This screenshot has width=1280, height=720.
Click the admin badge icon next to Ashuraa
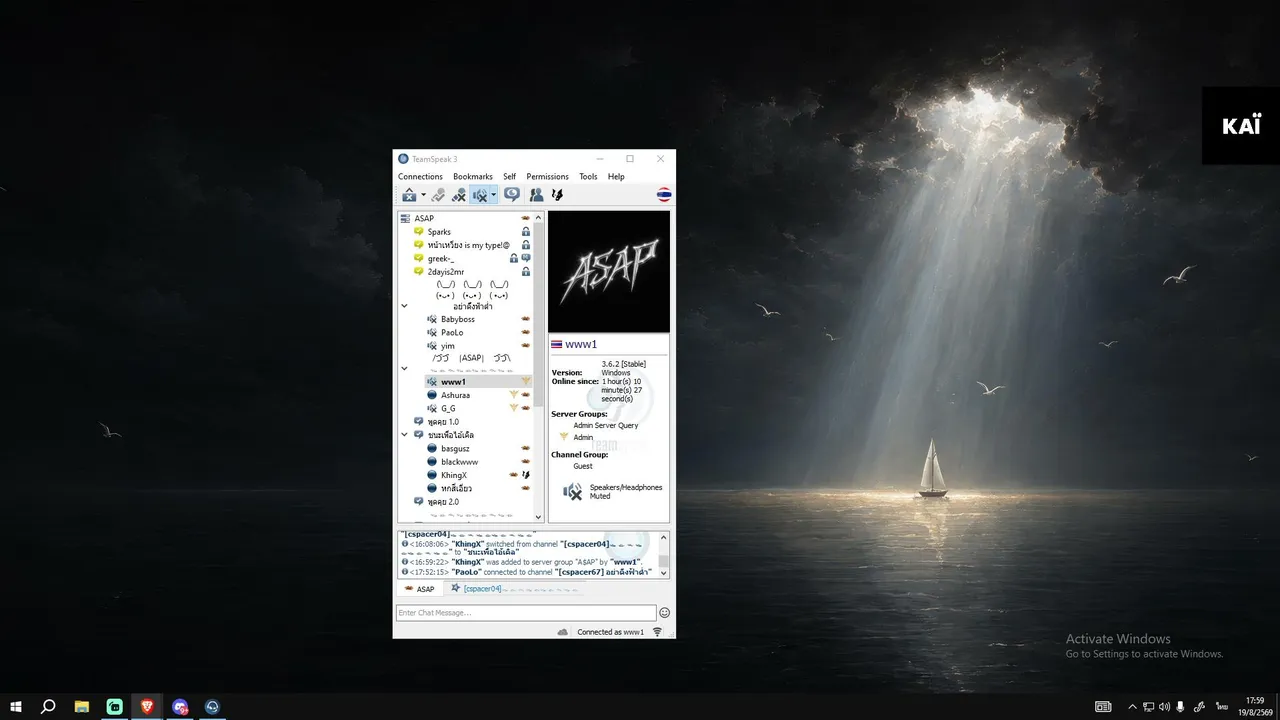(514, 395)
